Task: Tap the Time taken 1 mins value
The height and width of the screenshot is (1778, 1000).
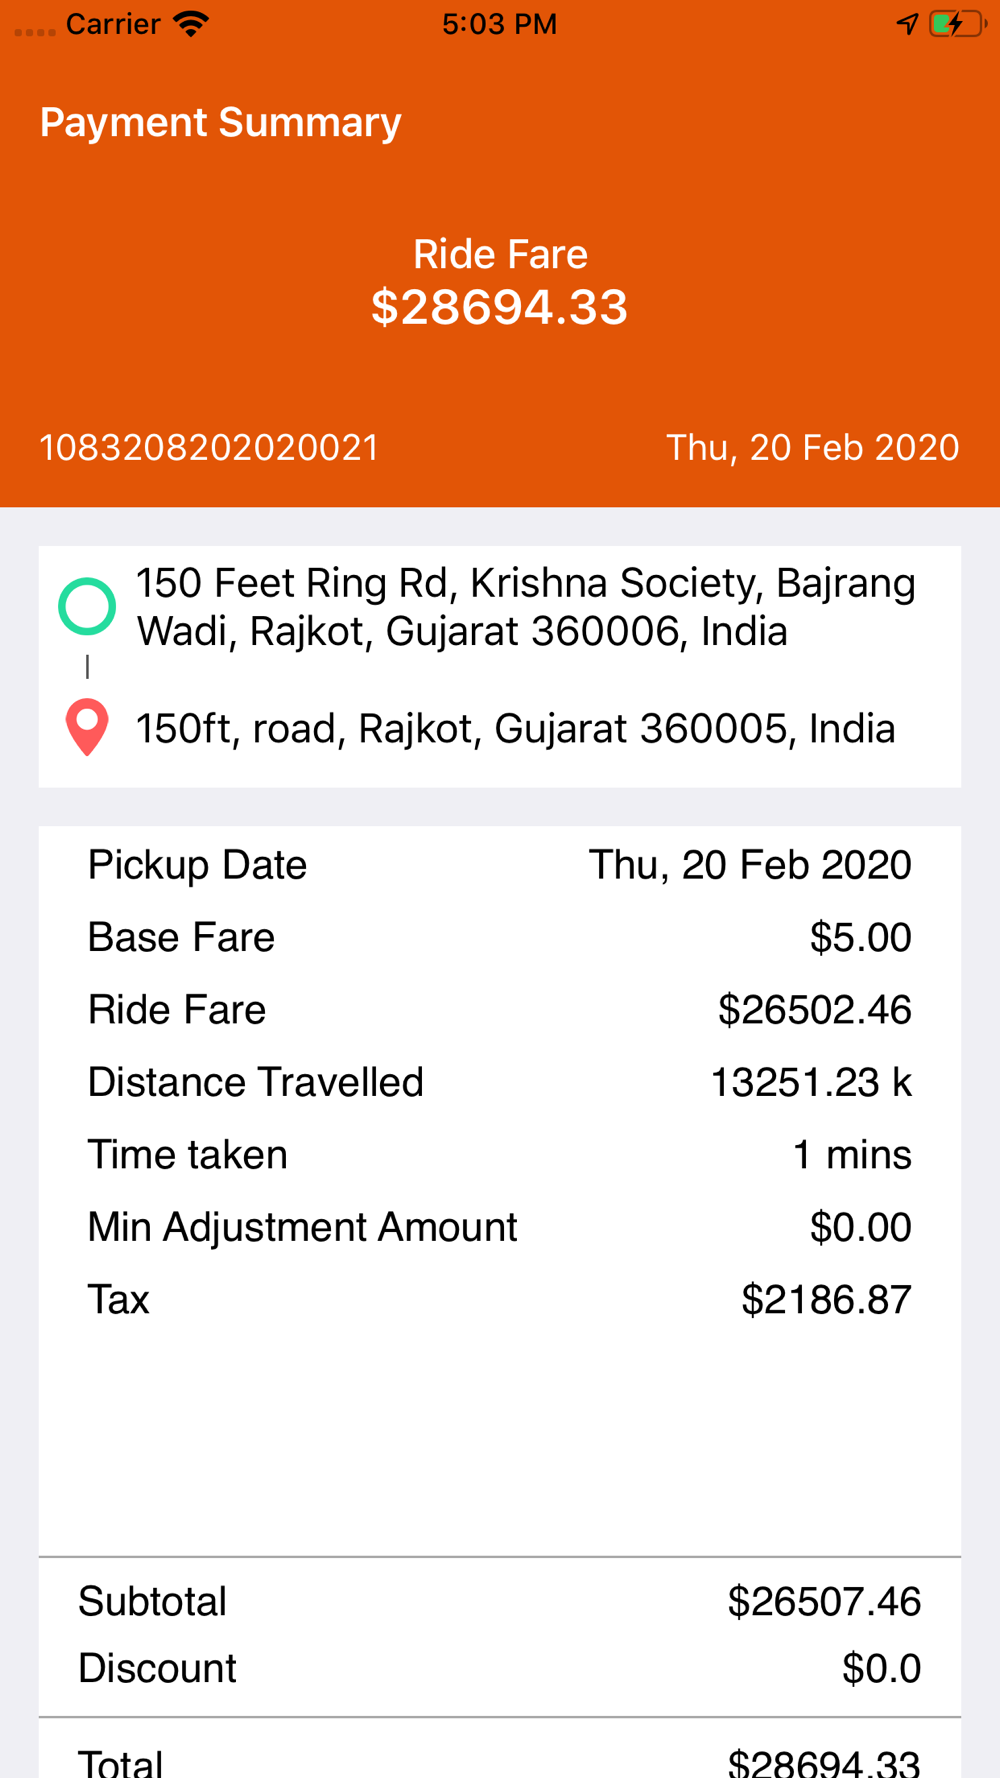Action: [x=851, y=1155]
